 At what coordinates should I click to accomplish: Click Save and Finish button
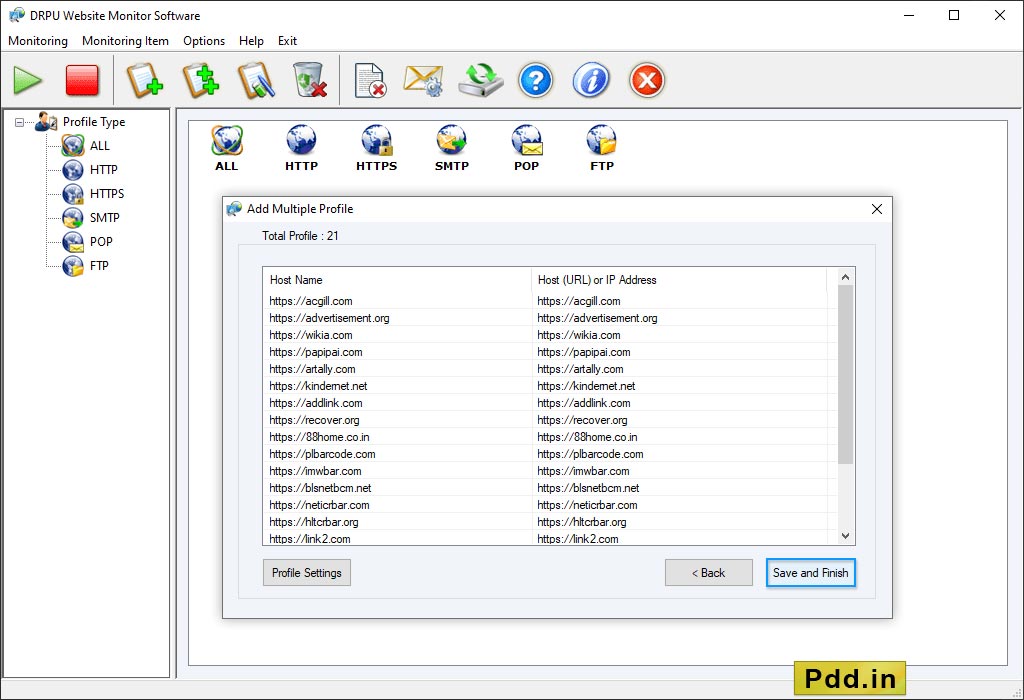(810, 573)
